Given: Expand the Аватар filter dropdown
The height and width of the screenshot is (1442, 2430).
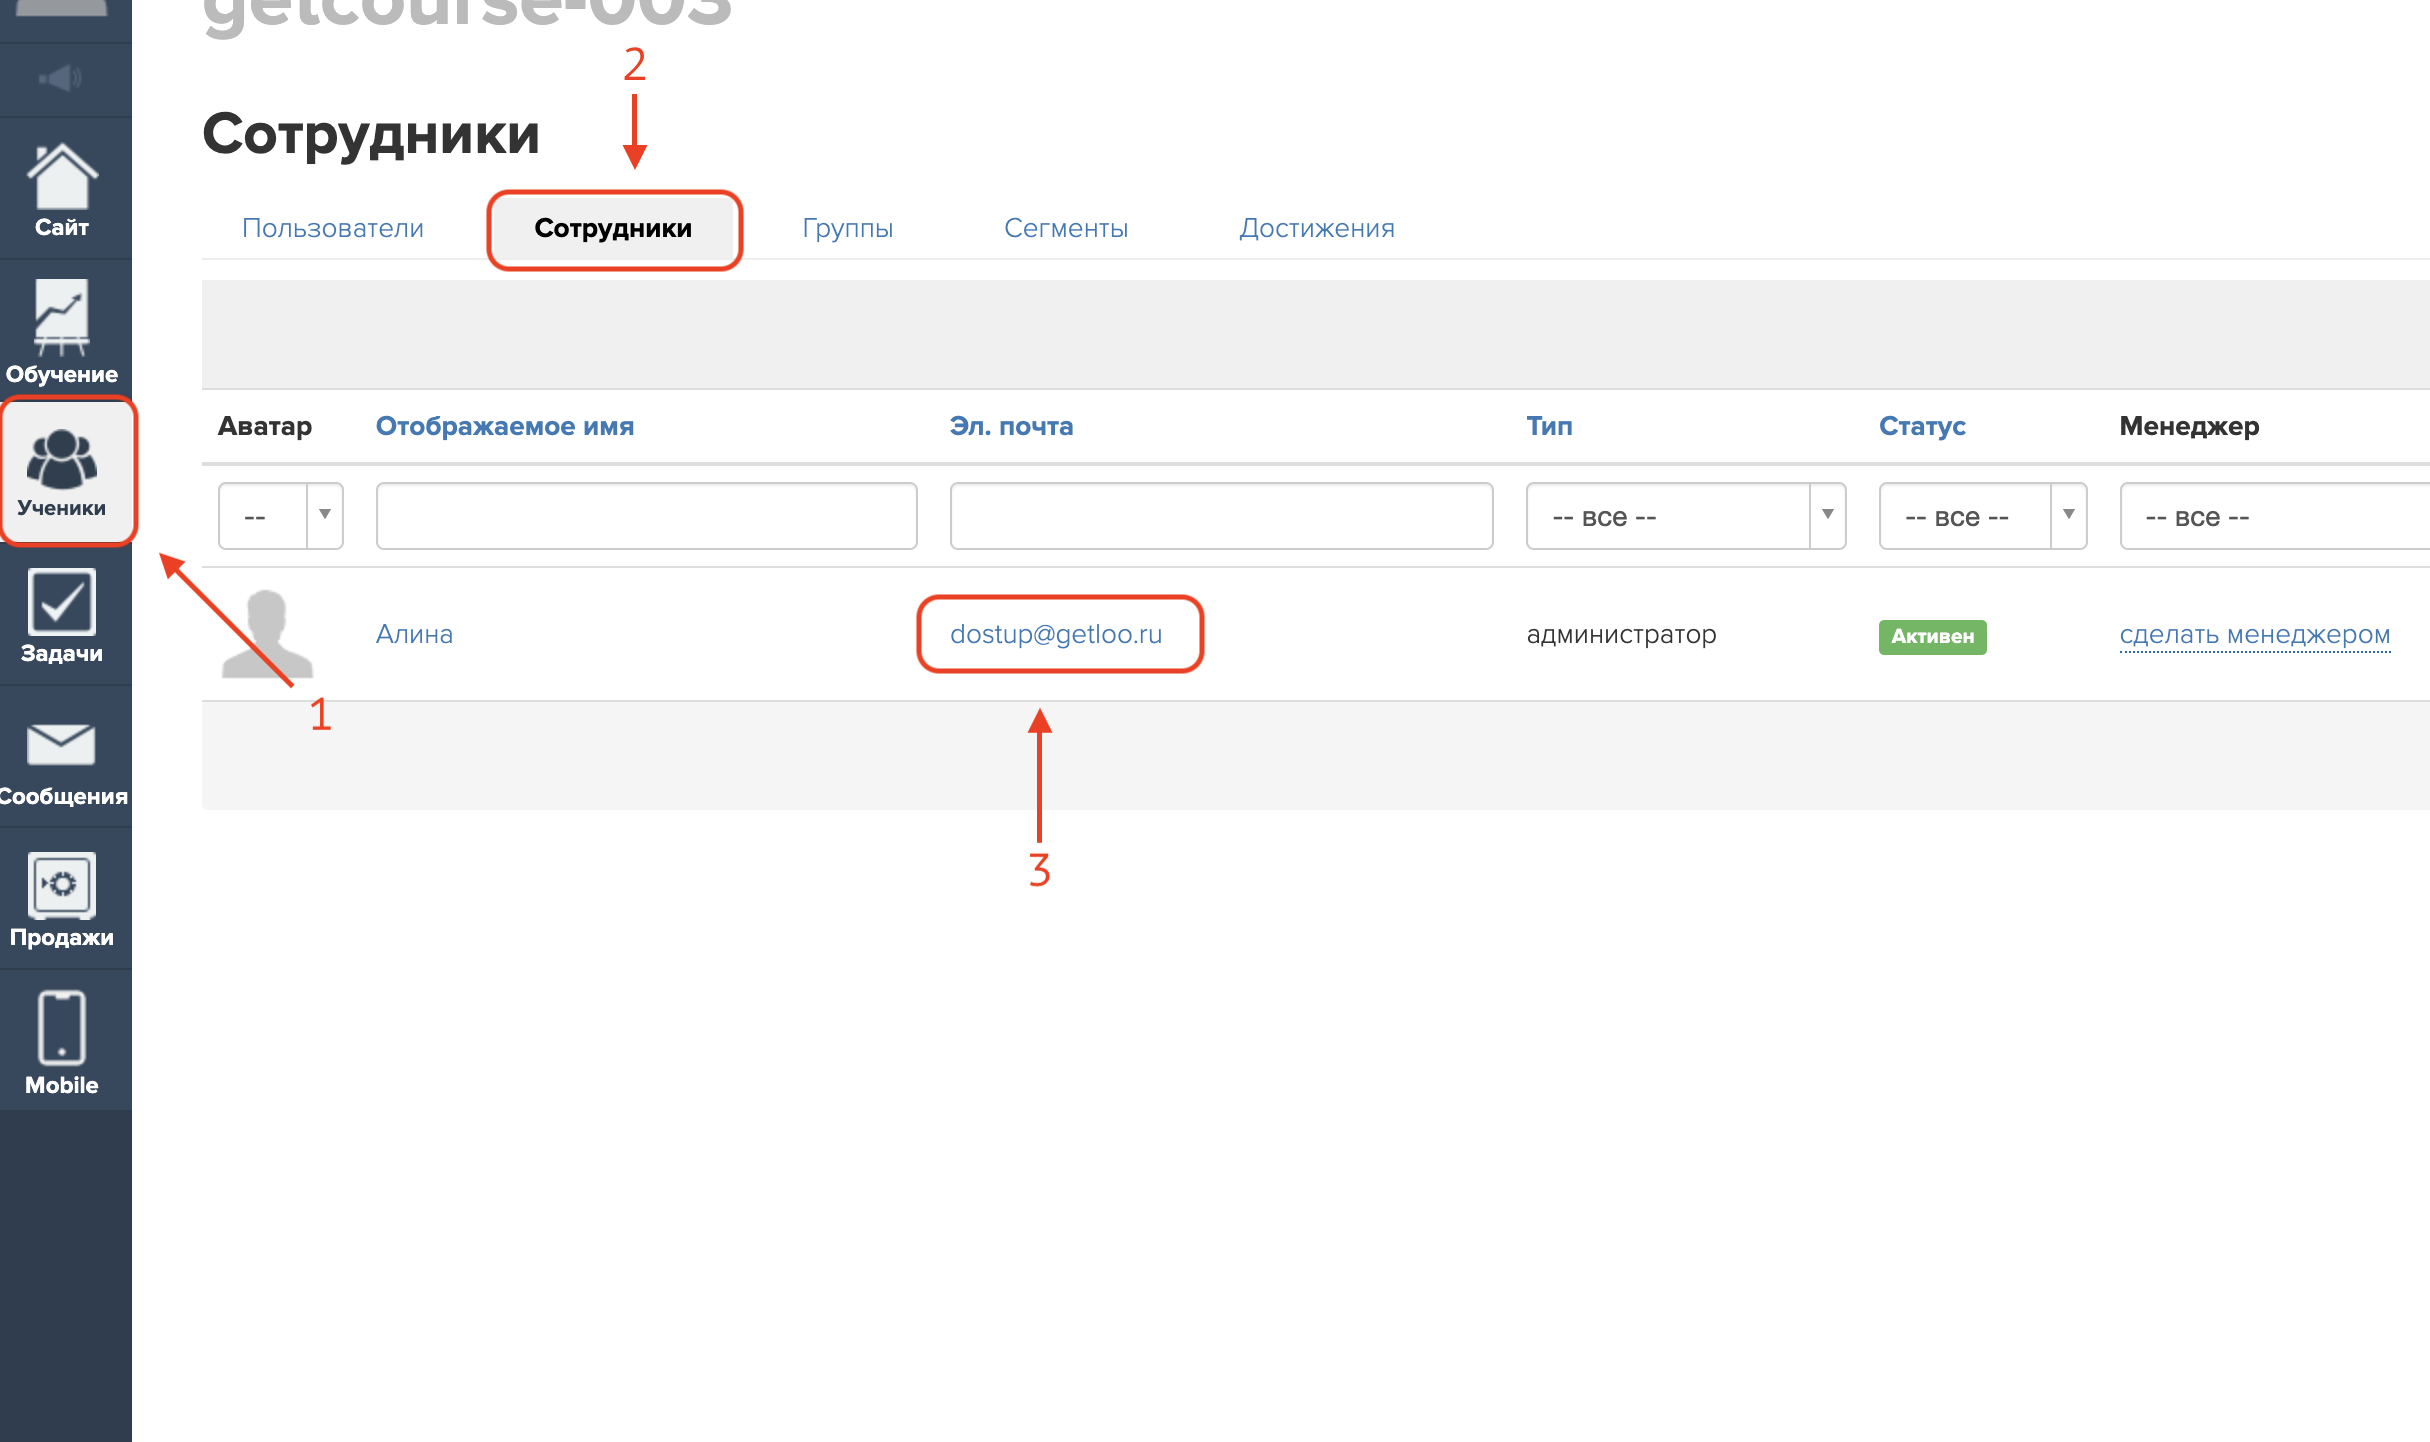Looking at the screenshot, I should pyautogui.click(x=281, y=516).
